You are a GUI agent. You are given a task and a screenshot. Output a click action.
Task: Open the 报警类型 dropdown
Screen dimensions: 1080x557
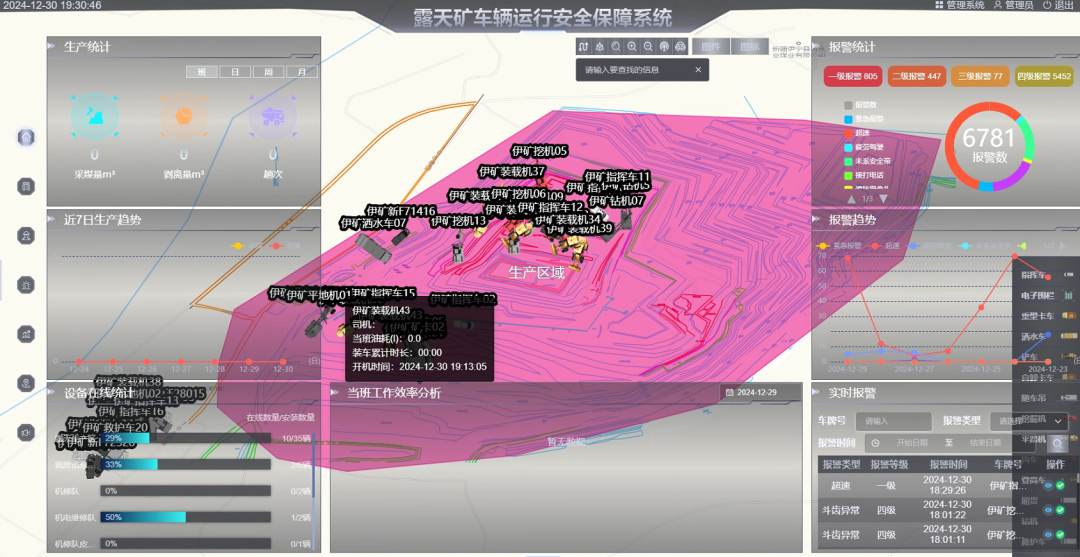[x=1027, y=422]
